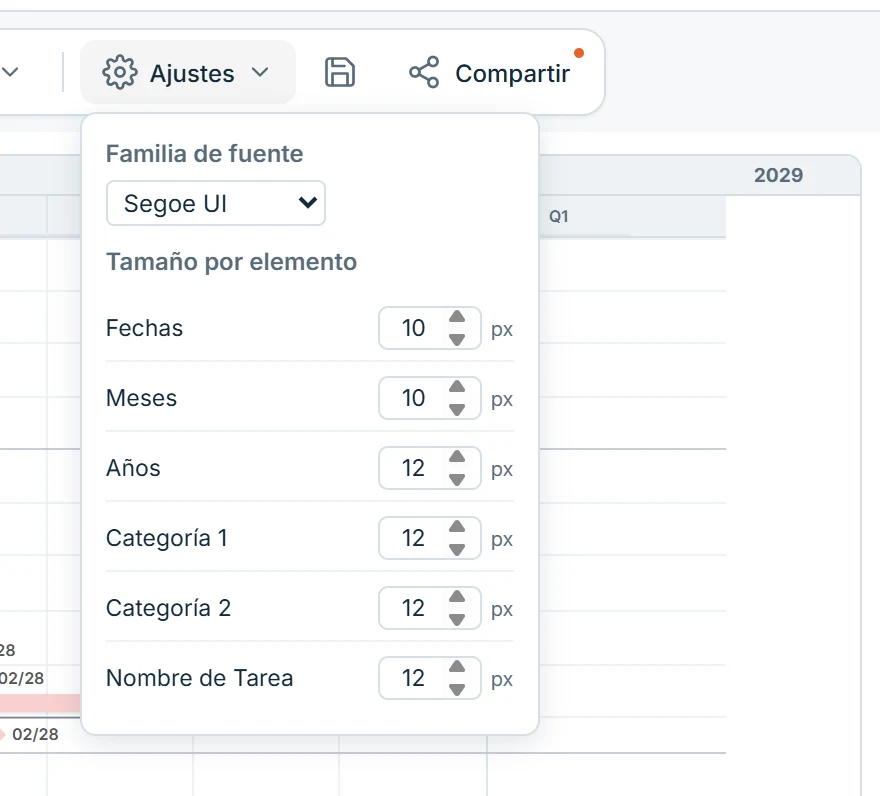Click the Nombre de Tarea label
Viewport: 880px width, 796px height.
tap(199, 678)
